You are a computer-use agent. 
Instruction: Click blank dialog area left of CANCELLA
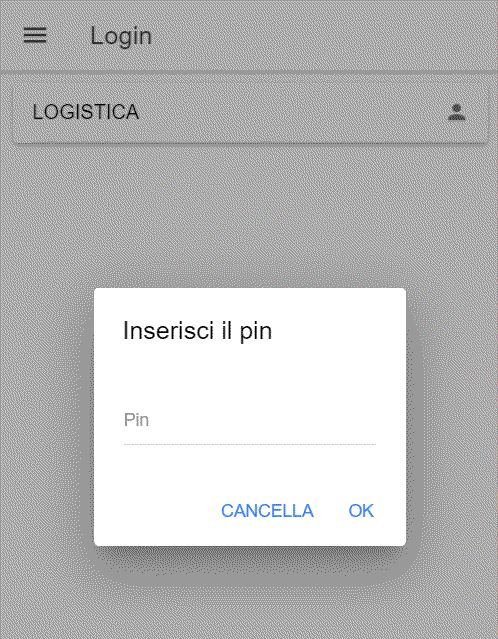(x=155, y=511)
